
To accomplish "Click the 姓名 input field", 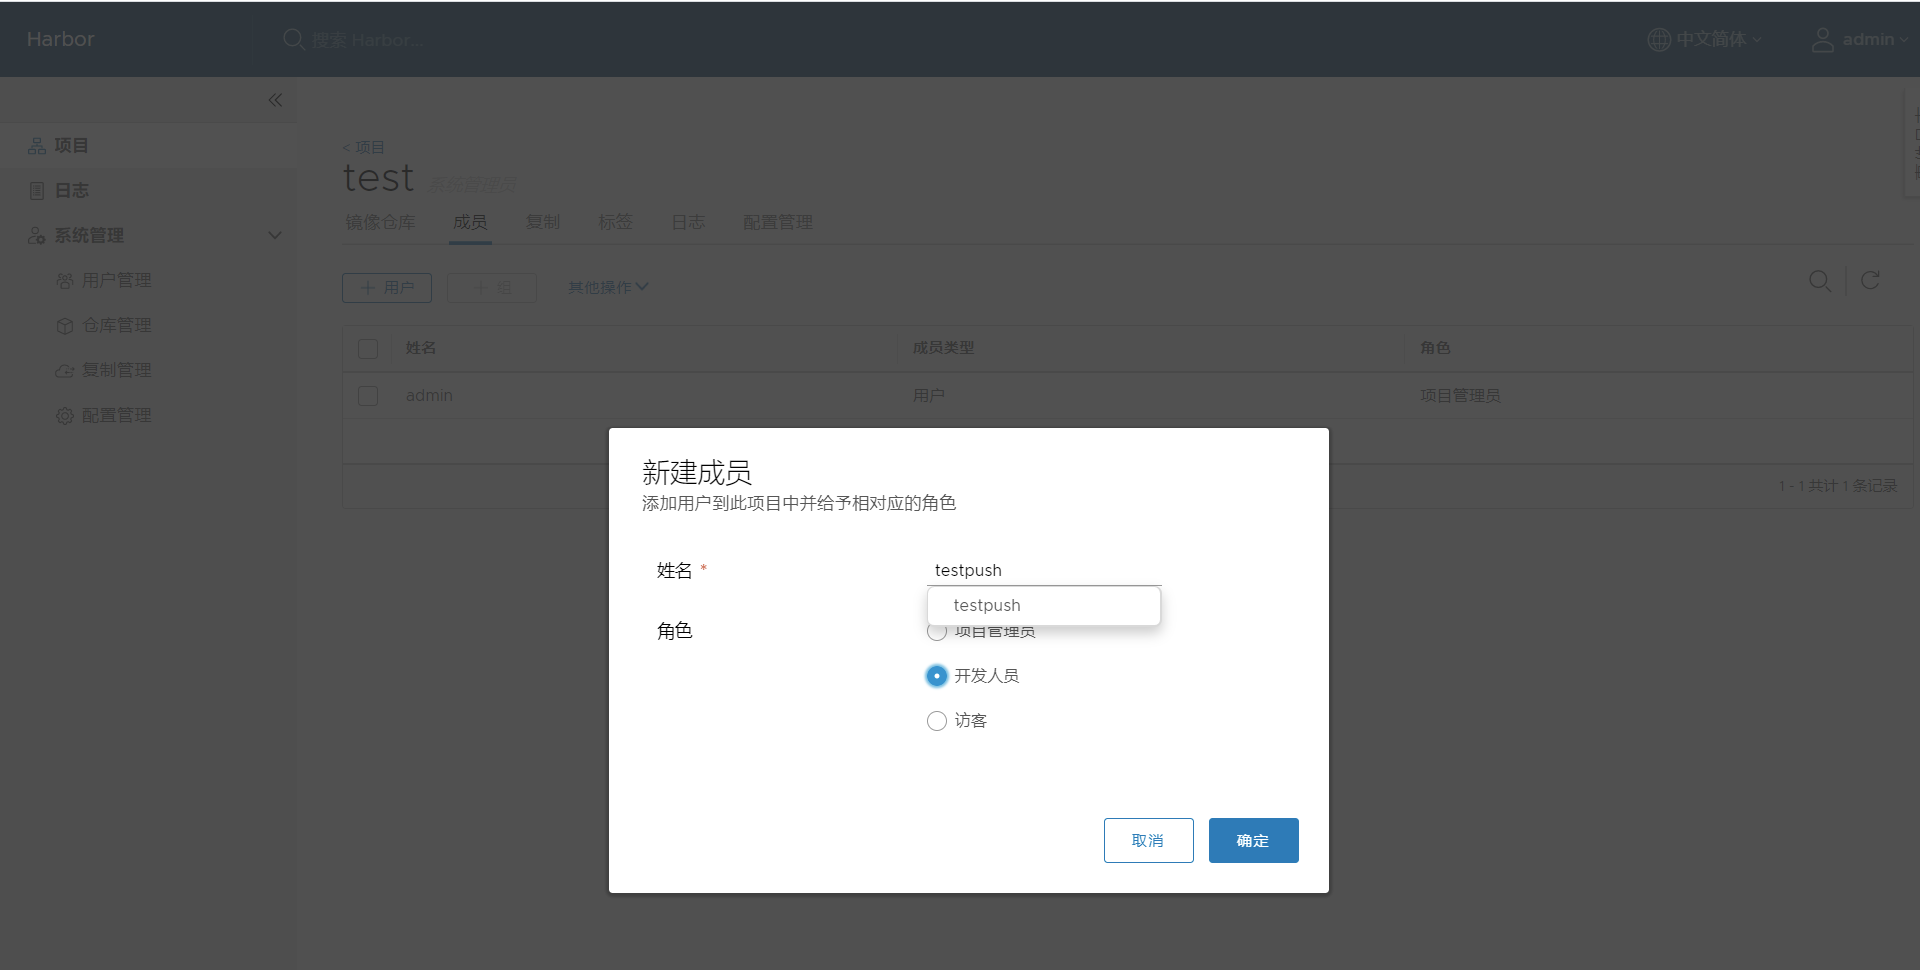I will tap(1043, 570).
